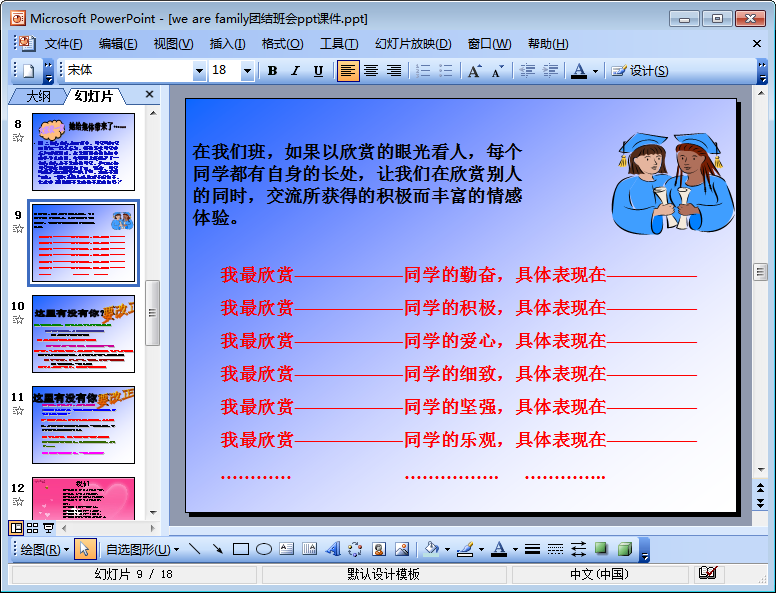Click the increase indent icon
This screenshot has width=776, height=593.
[x=550, y=71]
